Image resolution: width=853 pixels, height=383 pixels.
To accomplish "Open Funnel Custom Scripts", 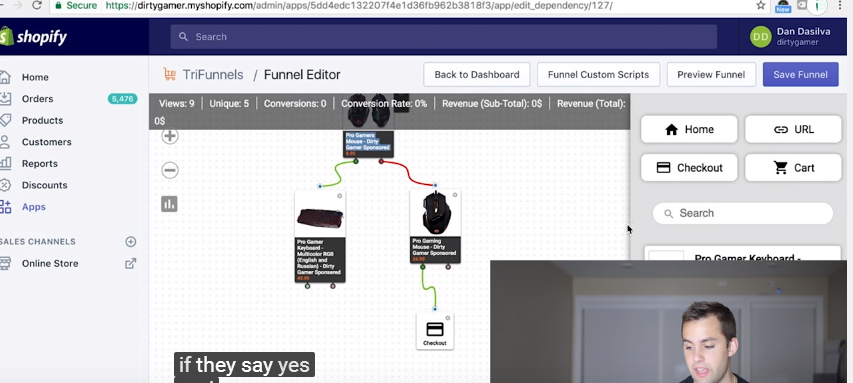I will pos(598,75).
